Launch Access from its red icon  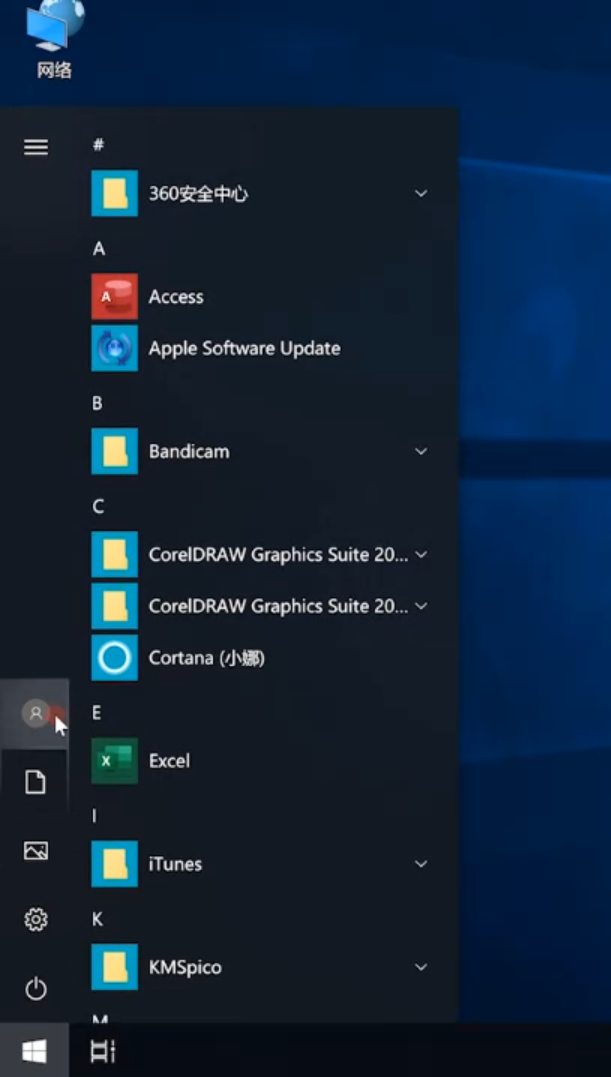point(115,297)
